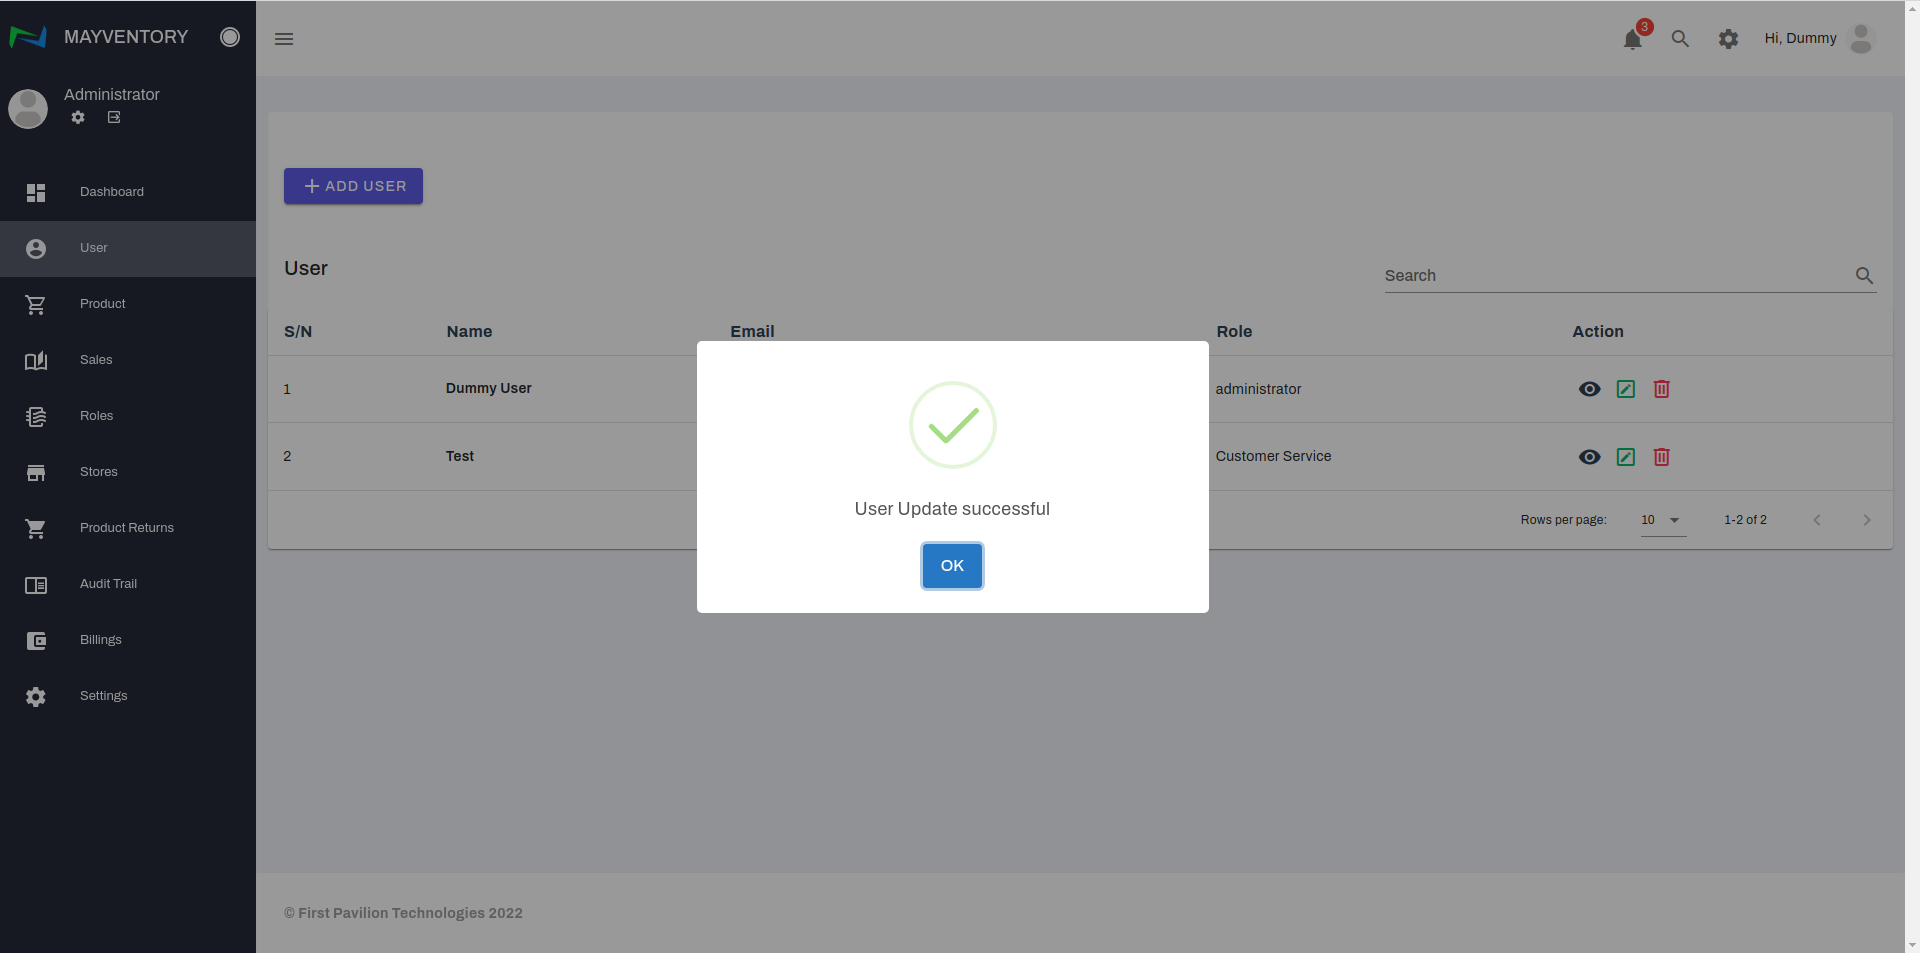The height and width of the screenshot is (953, 1920).
Task: Toggle the sidebar radio button beside MAYVENTORY
Action: coord(230,37)
